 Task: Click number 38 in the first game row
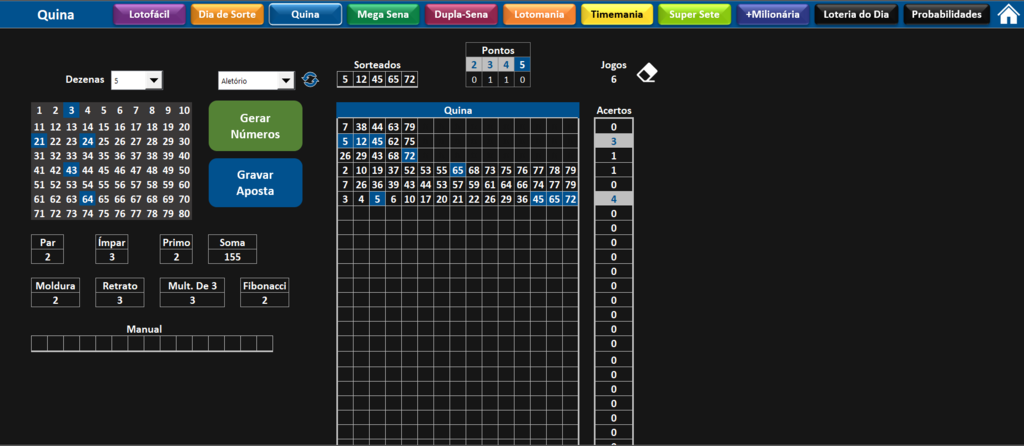(360, 127)
